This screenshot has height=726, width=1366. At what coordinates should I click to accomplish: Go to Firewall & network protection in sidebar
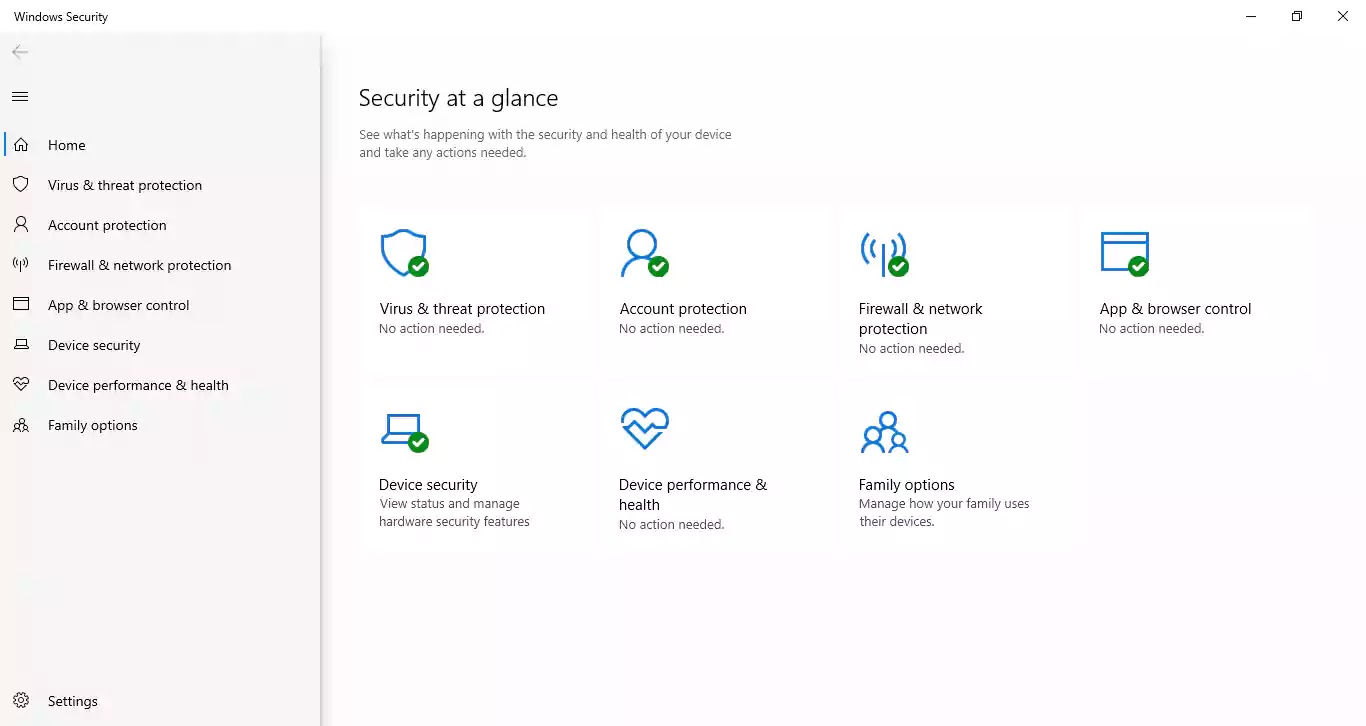tap(160, 265)
